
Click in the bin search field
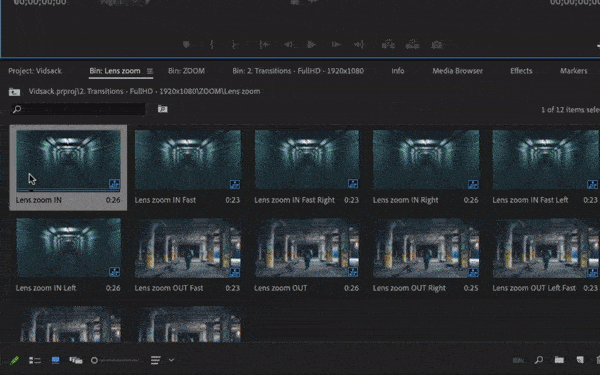tap(78, 109)
